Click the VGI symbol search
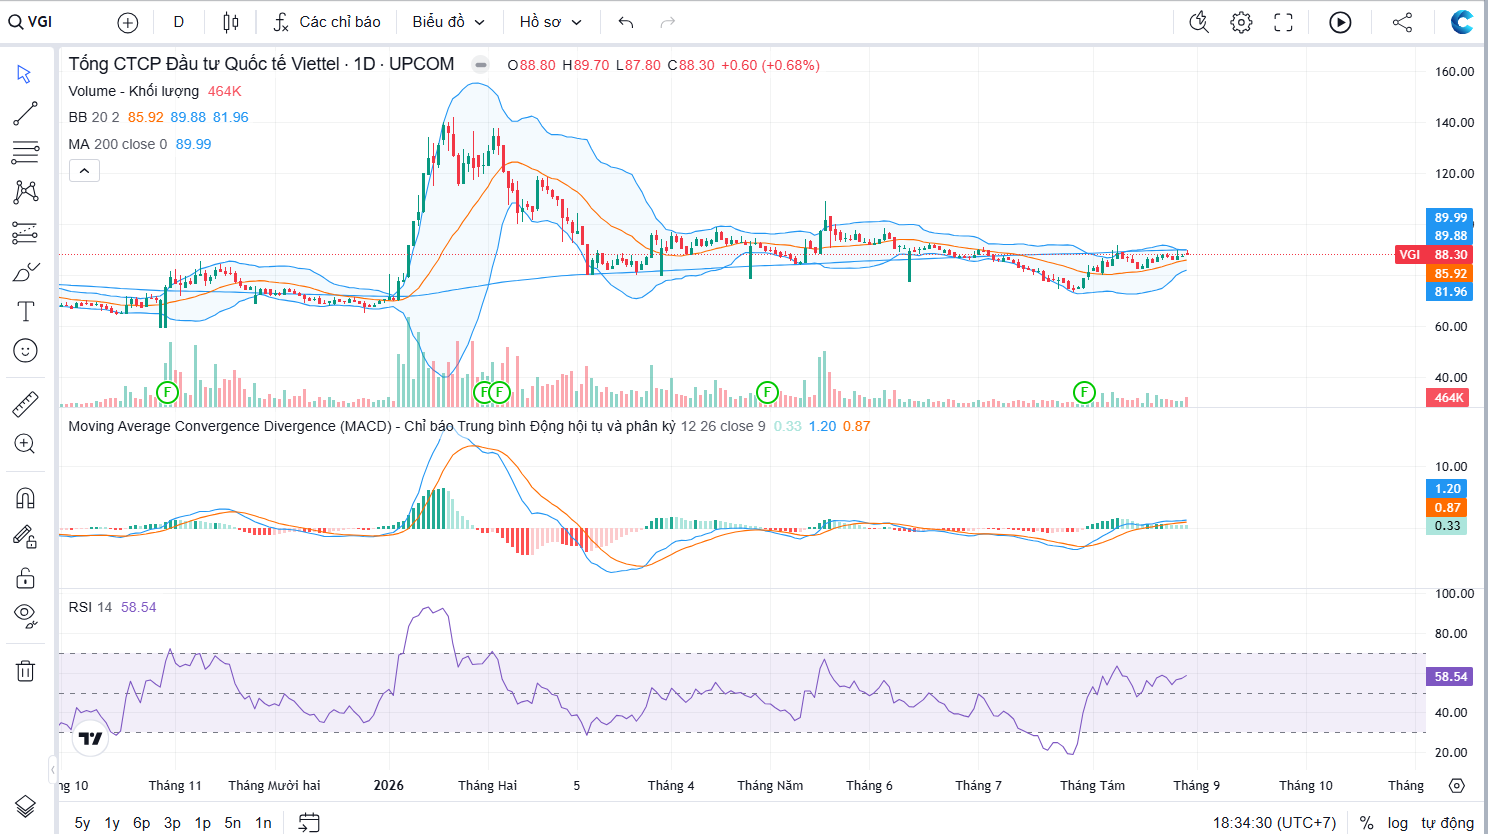 coord(31,22)
